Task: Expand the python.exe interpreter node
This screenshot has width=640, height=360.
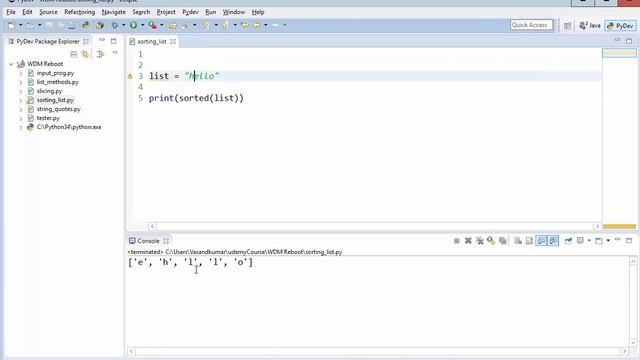Action: pyautogui.click(x=21, y=127)
